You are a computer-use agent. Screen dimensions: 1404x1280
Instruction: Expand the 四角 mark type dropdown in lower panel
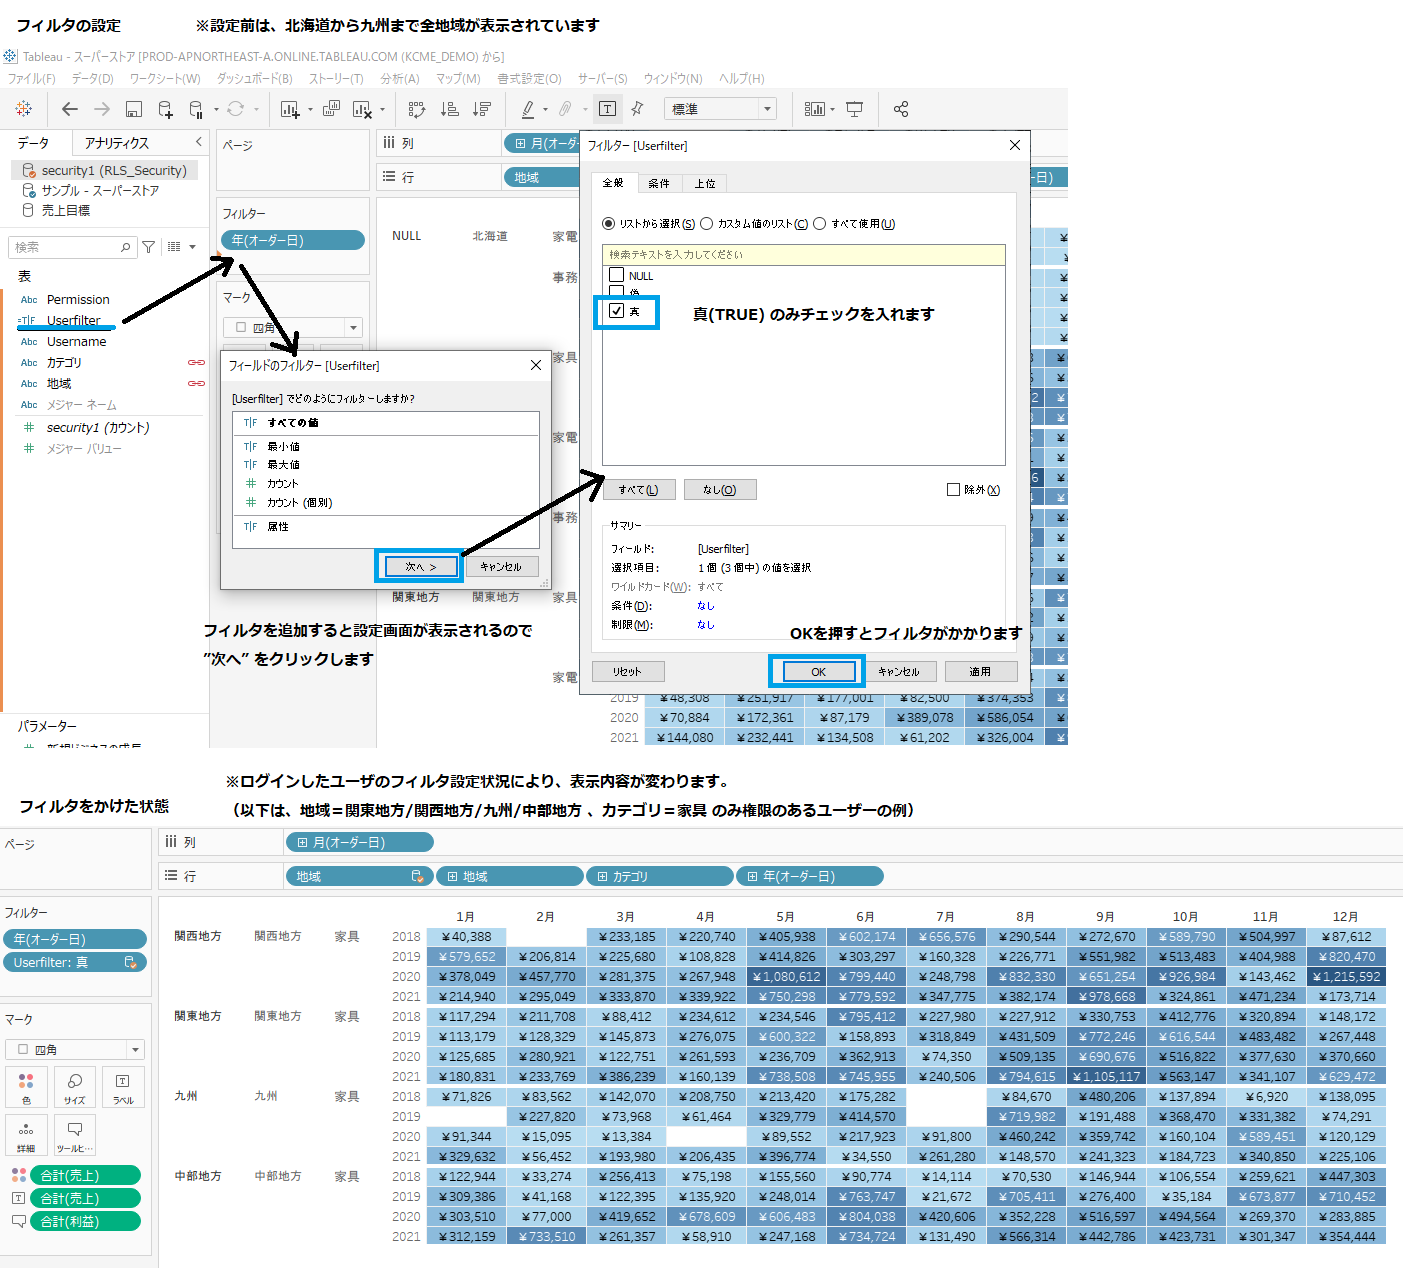pos(135,1050)
